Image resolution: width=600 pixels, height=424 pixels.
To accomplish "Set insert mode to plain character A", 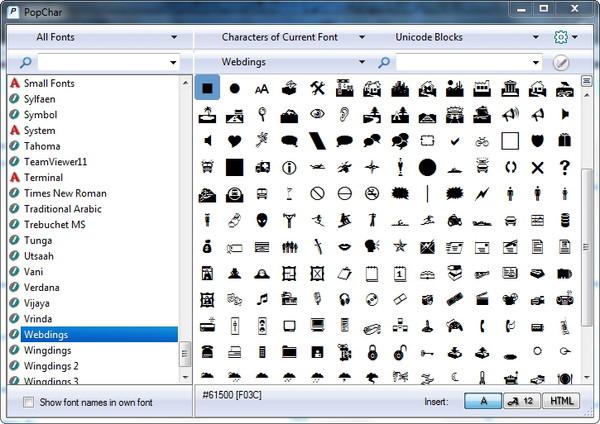I will click(484, 400).
